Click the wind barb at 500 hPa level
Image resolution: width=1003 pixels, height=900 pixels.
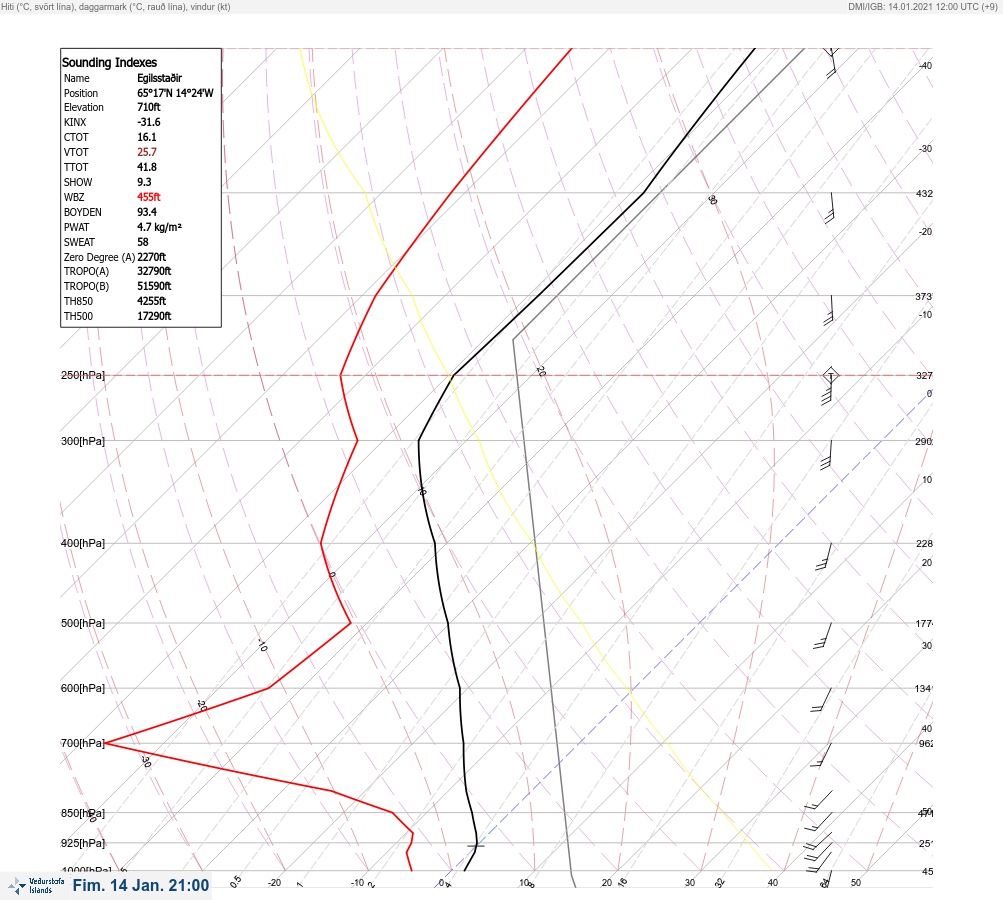point(823,635)
